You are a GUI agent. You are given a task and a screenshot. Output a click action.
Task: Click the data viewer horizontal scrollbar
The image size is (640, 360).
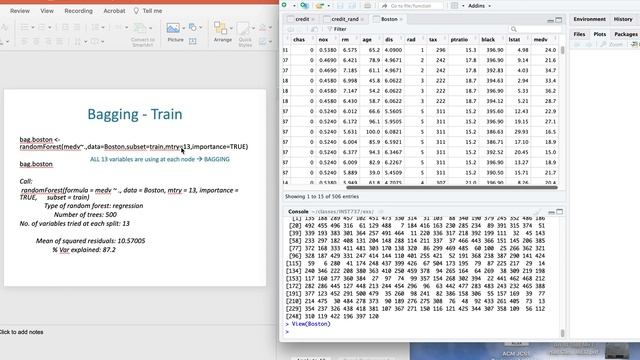452,188
